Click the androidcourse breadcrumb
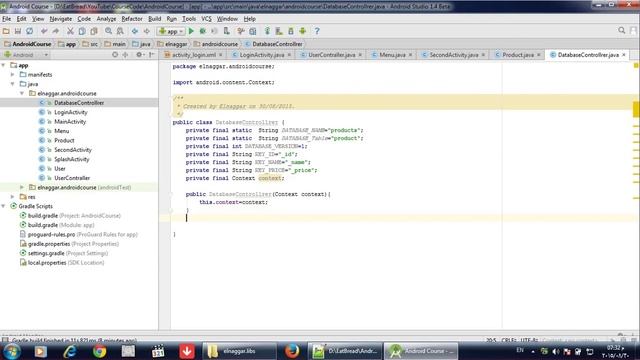640x360 pixels. coord(216,44)
